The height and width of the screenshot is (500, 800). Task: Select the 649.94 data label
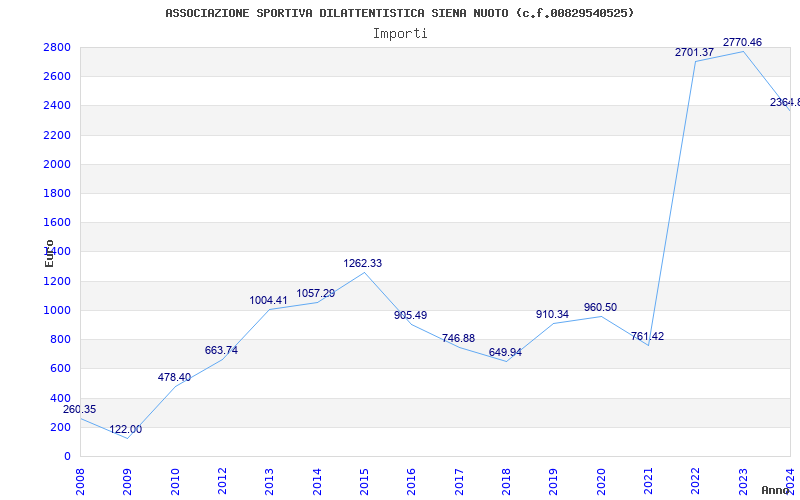tap(505, 353)
